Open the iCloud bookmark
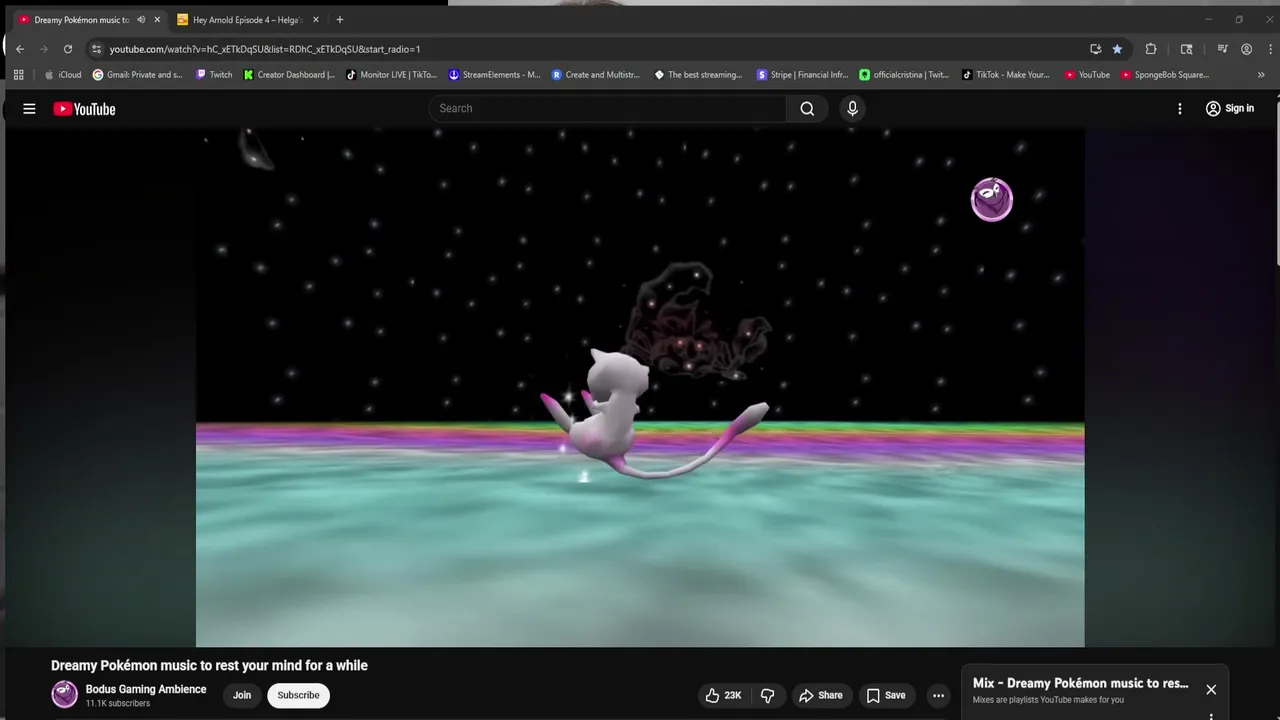 coord(63,75)
